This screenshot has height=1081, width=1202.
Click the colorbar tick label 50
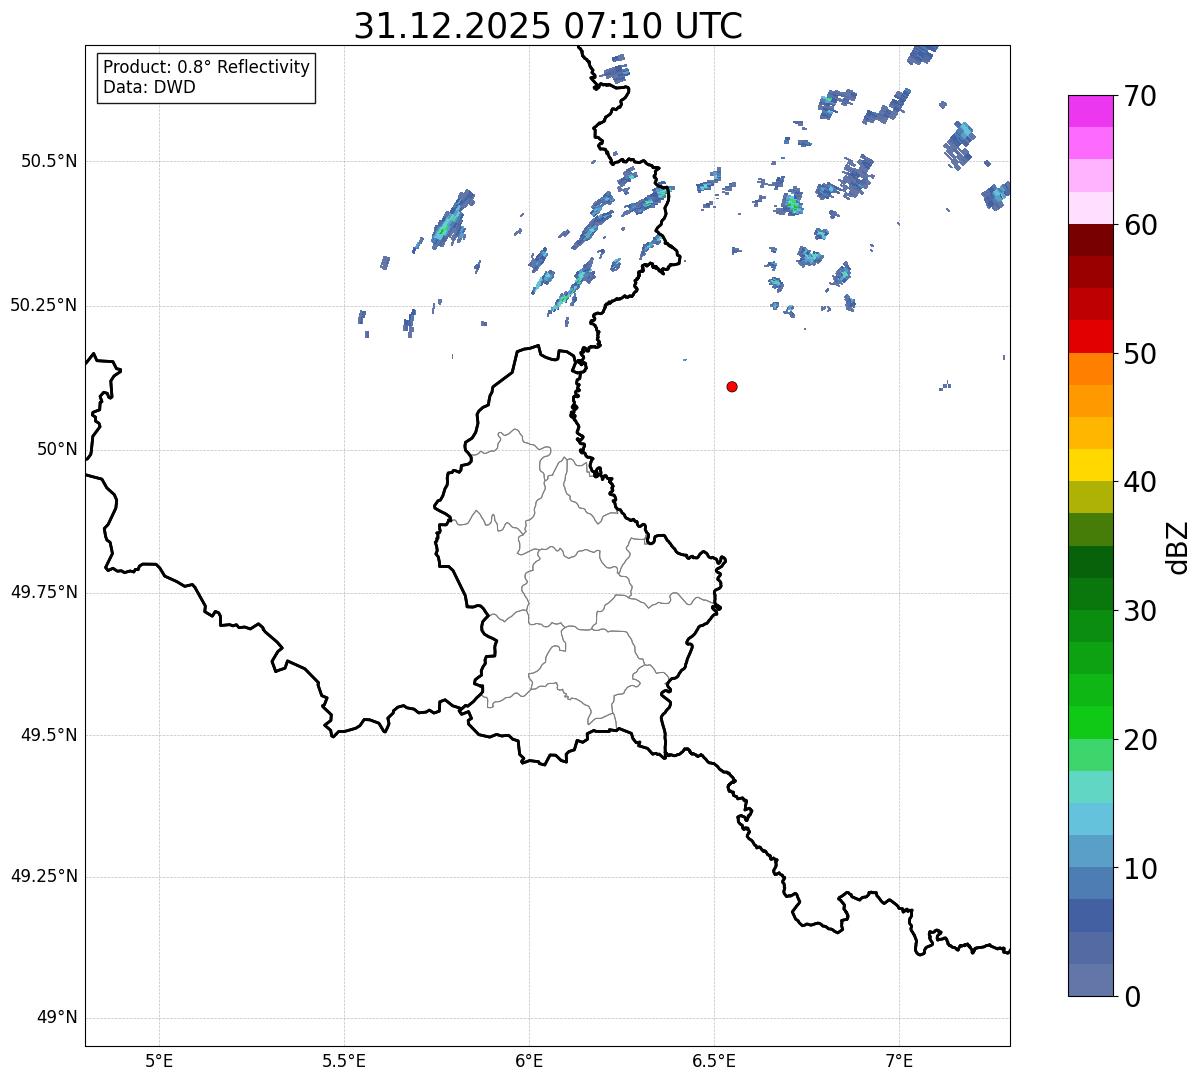(x=1140, y=354)
